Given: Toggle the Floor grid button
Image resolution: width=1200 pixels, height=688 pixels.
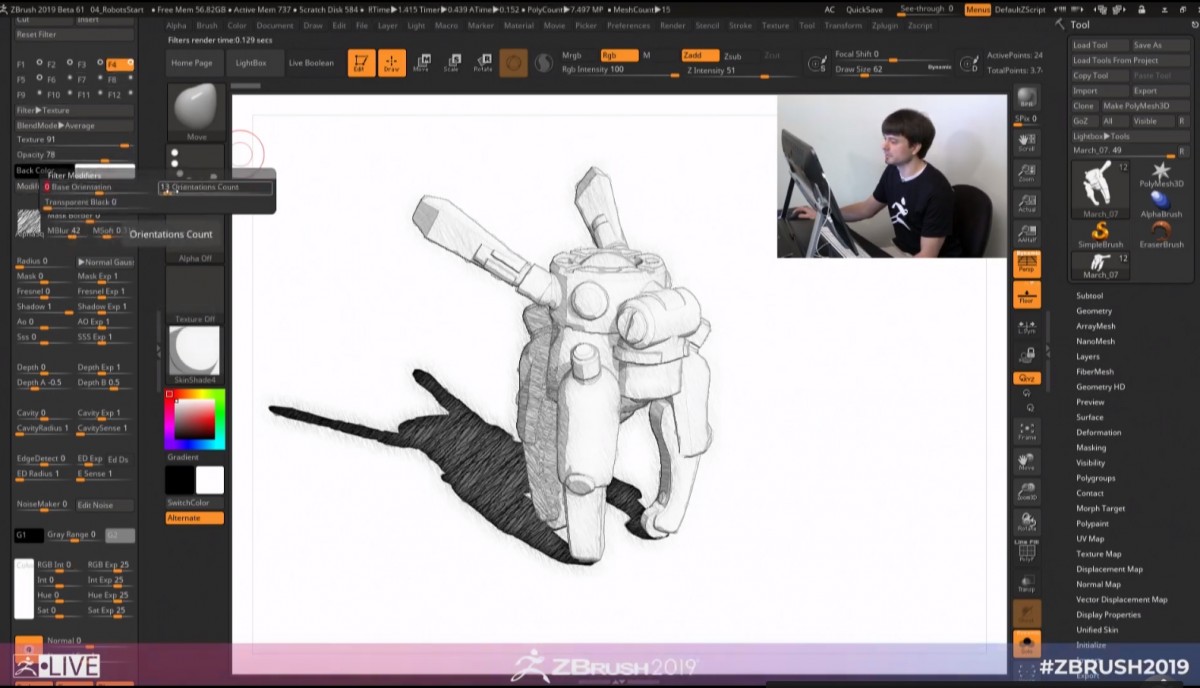Looking at the screenshot, I should point(1026,294).
